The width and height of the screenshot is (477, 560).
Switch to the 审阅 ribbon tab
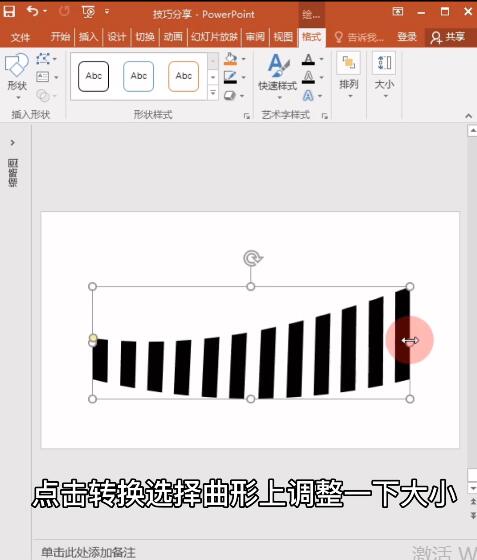click(x=255, y=37)
